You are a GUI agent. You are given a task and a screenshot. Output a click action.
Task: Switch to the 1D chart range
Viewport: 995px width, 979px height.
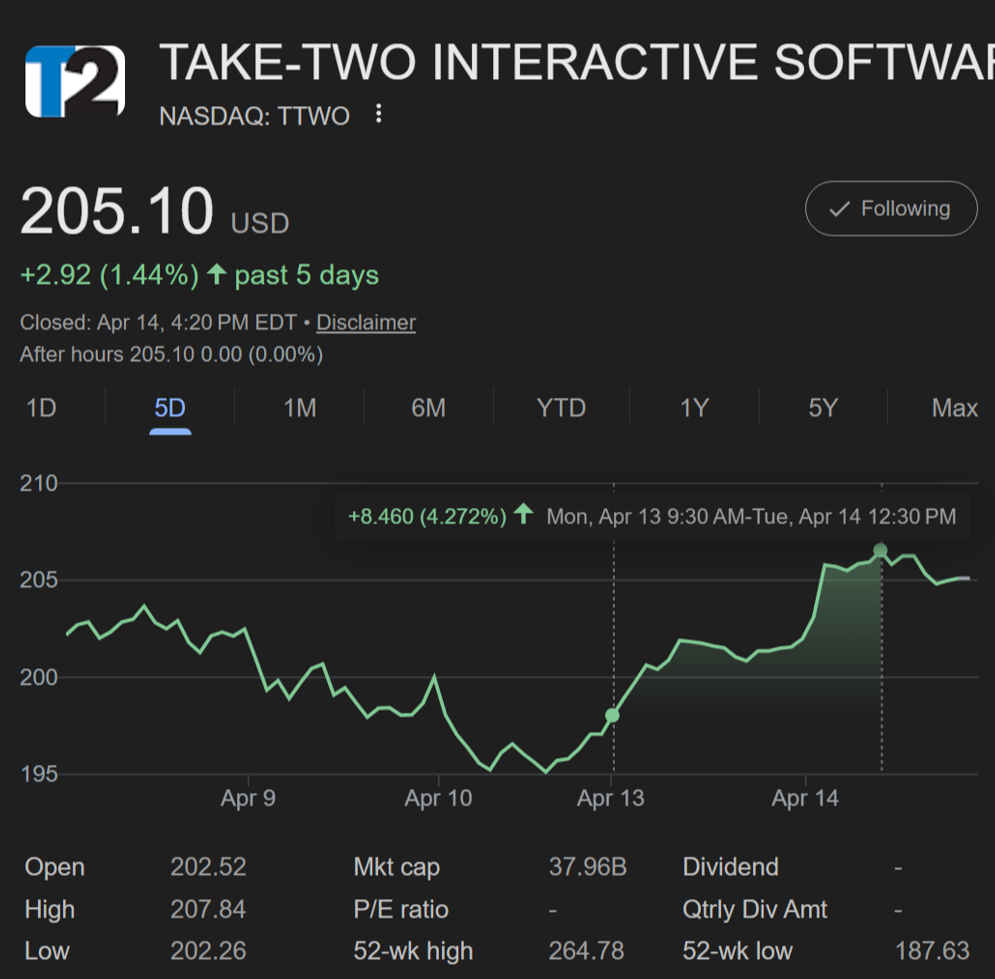click(x=41, y=408)
